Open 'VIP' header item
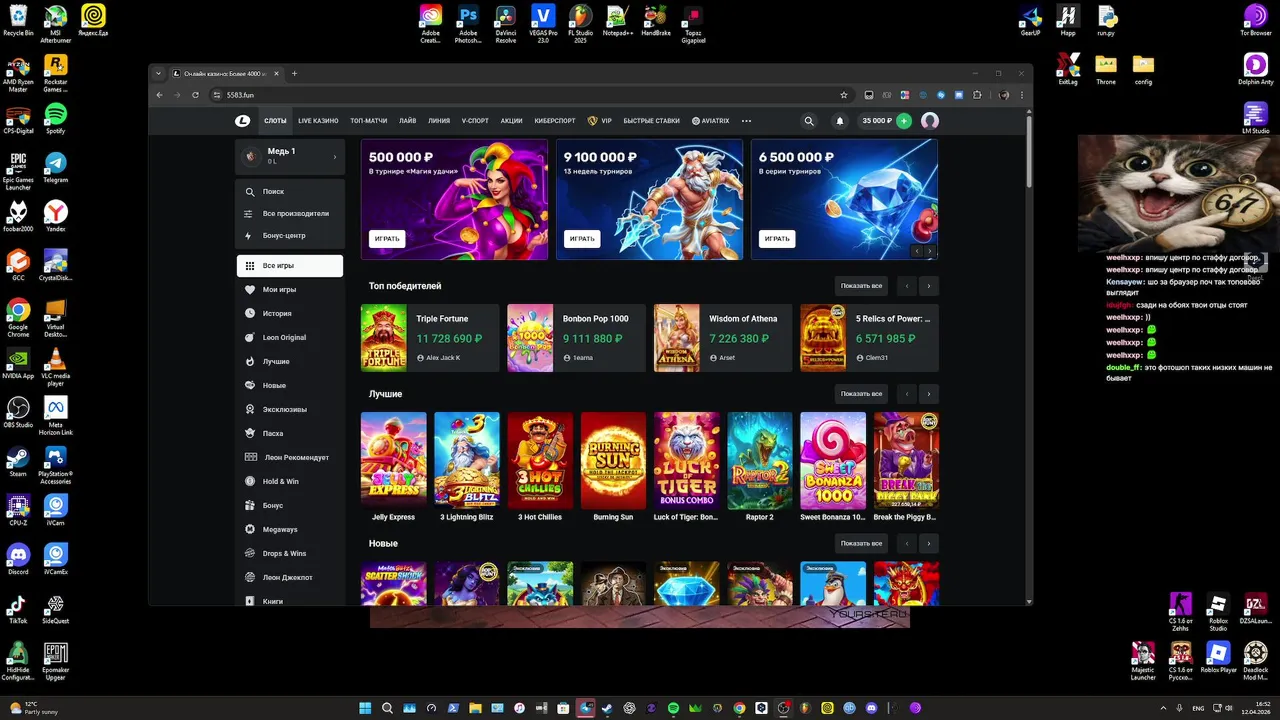Screen dimensions: 1280x720 coord(600,121)
